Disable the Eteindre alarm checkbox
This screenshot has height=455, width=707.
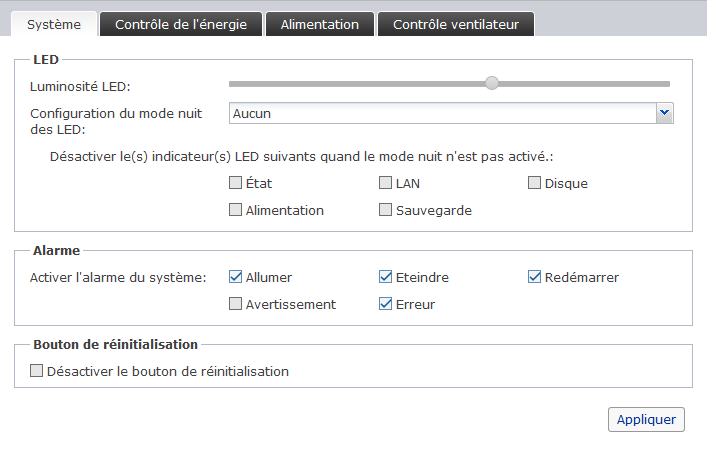coord(386,277)
